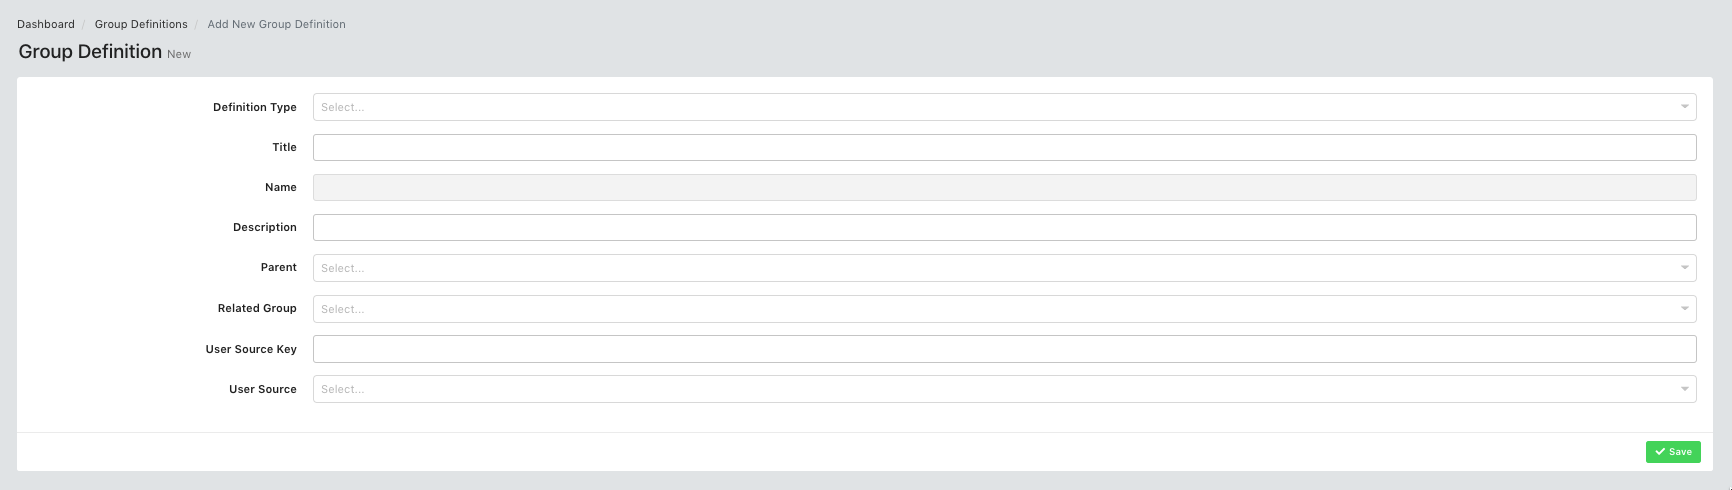Click the User Source dropdown arrow

1684,389
